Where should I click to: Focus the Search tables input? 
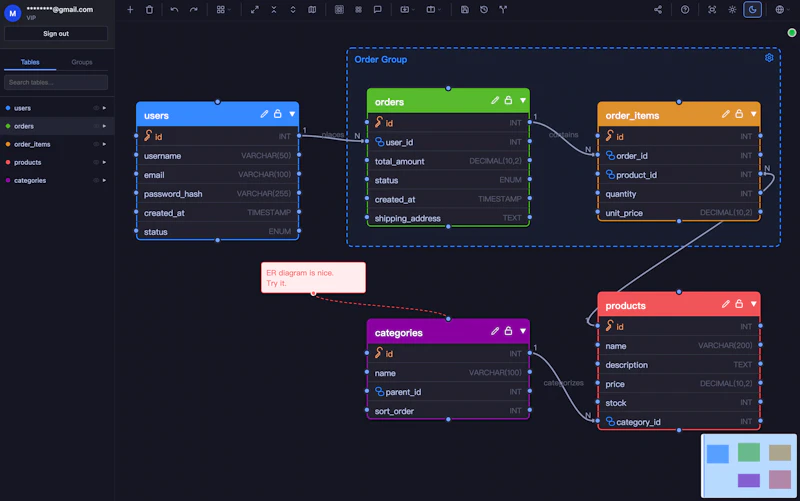[56, 82]
